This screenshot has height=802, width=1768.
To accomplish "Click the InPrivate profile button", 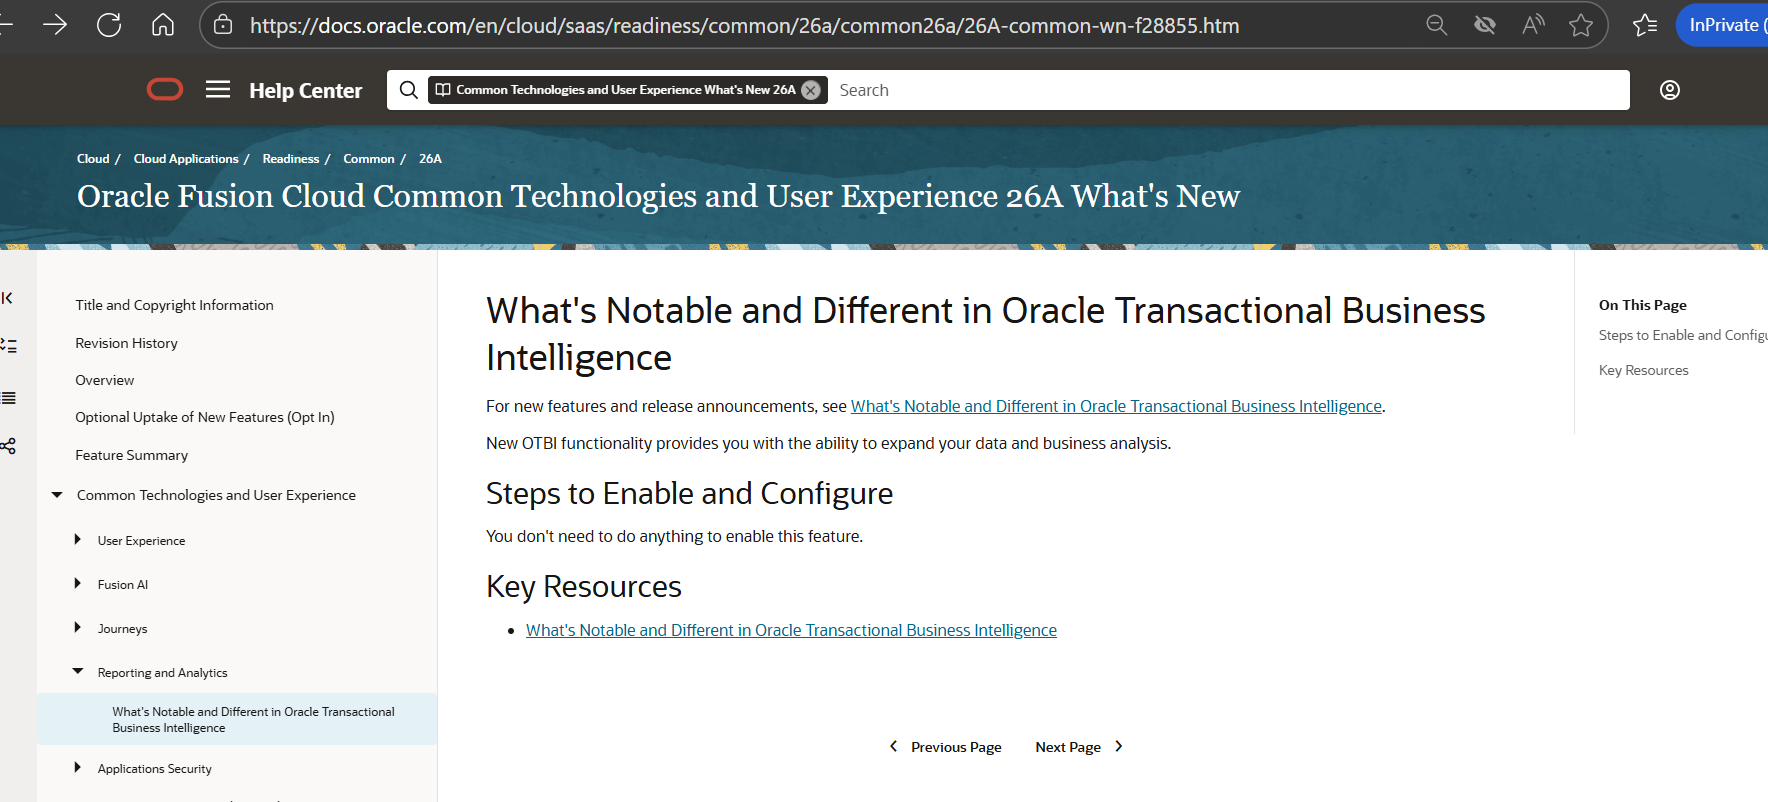I will coord(1723,25).
